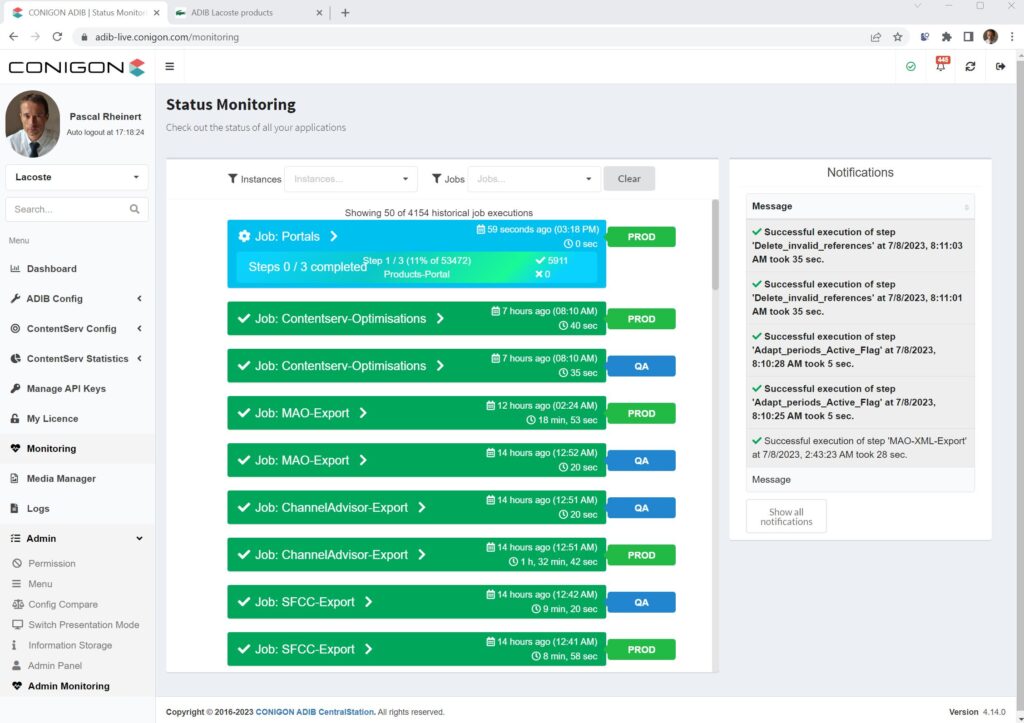Open the Jobs filter dropdown
The height and width of the screenshot is (723, 1024).
(x=533, y=178)
